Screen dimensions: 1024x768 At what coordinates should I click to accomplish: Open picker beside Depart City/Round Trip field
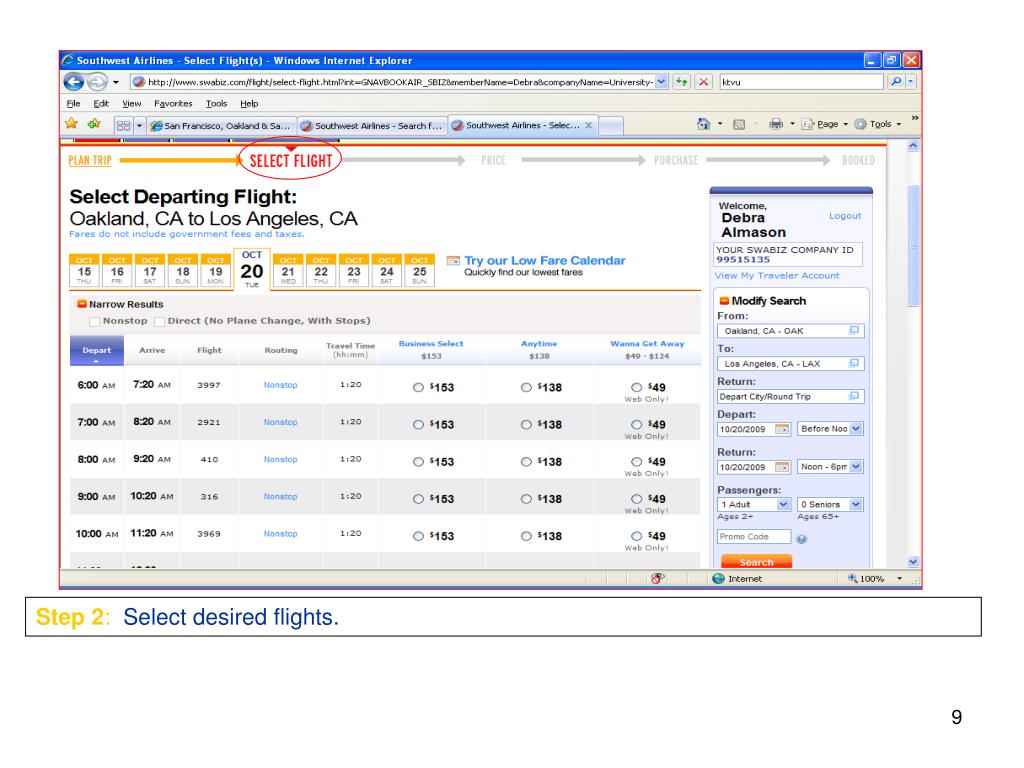(x=853, y=396)
